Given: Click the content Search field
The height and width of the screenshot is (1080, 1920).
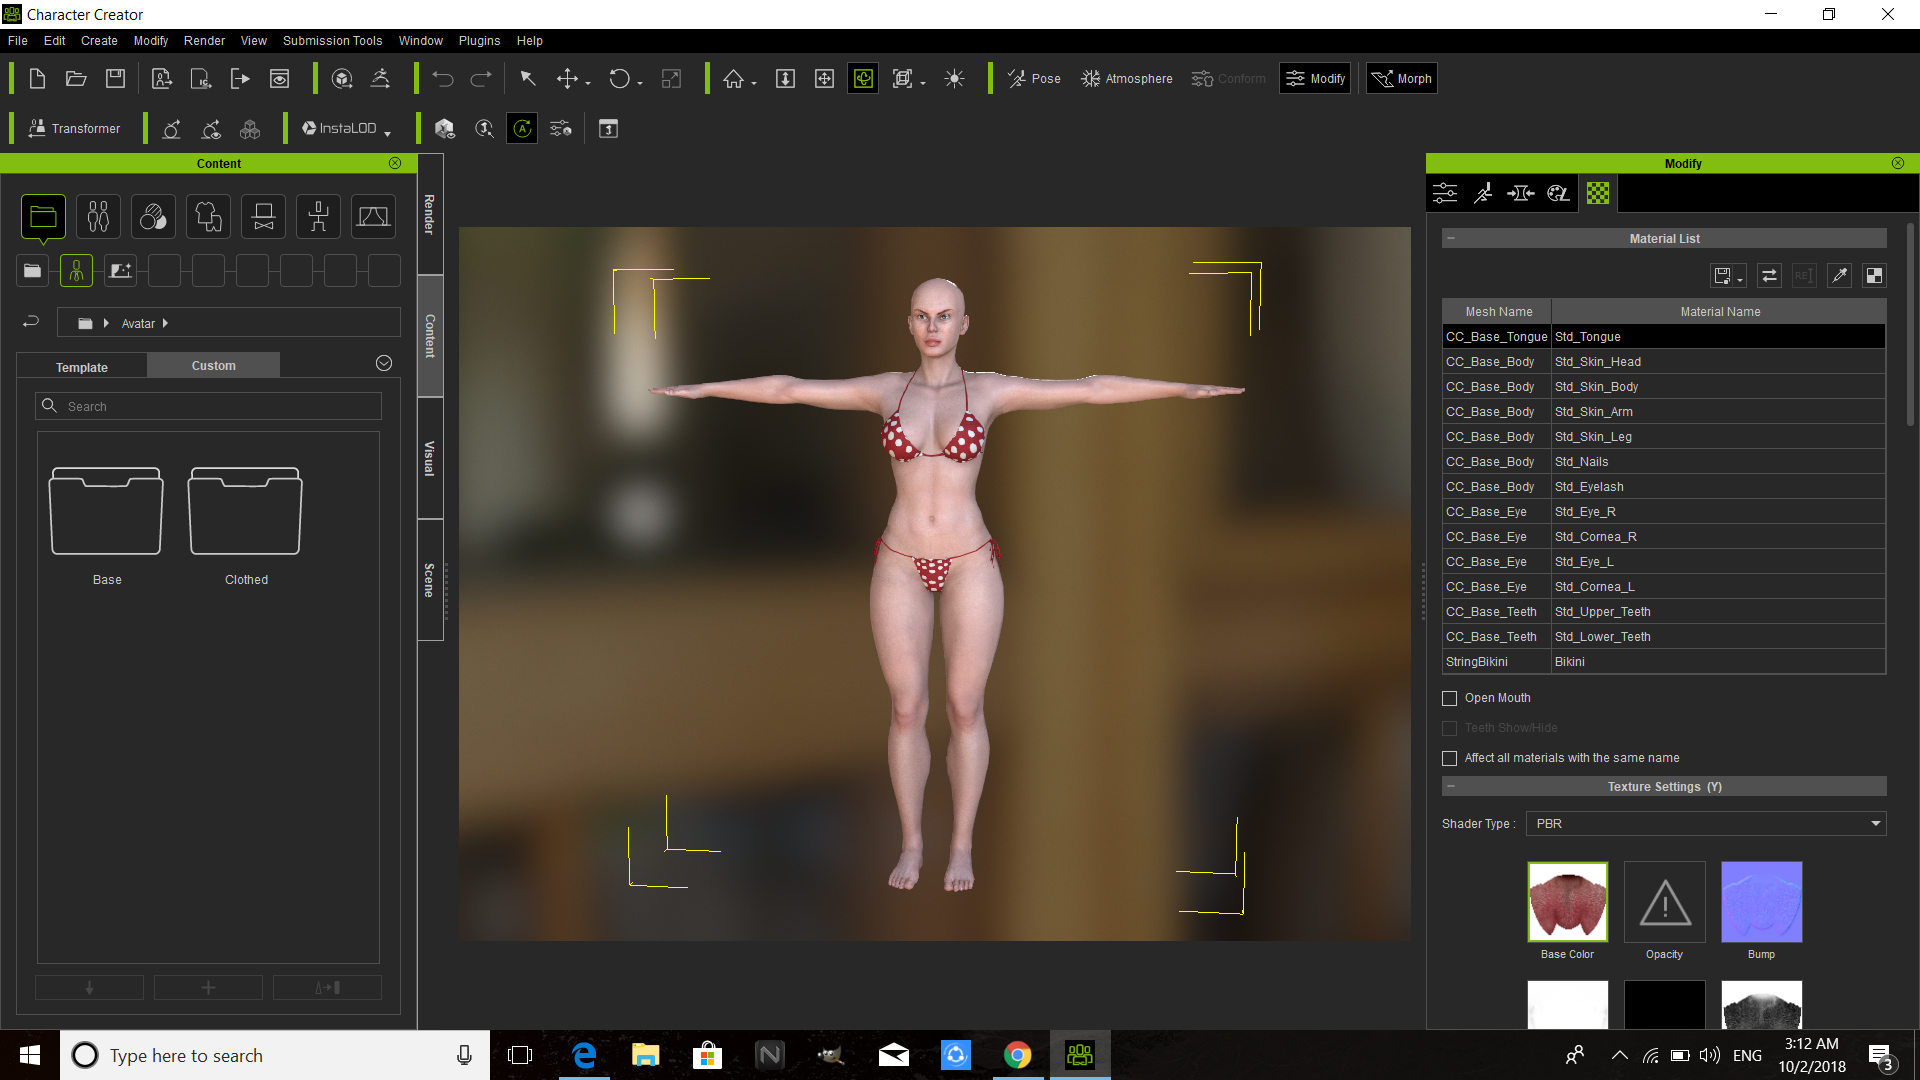Looking at the screenshot, I should (x=208, y=406).
